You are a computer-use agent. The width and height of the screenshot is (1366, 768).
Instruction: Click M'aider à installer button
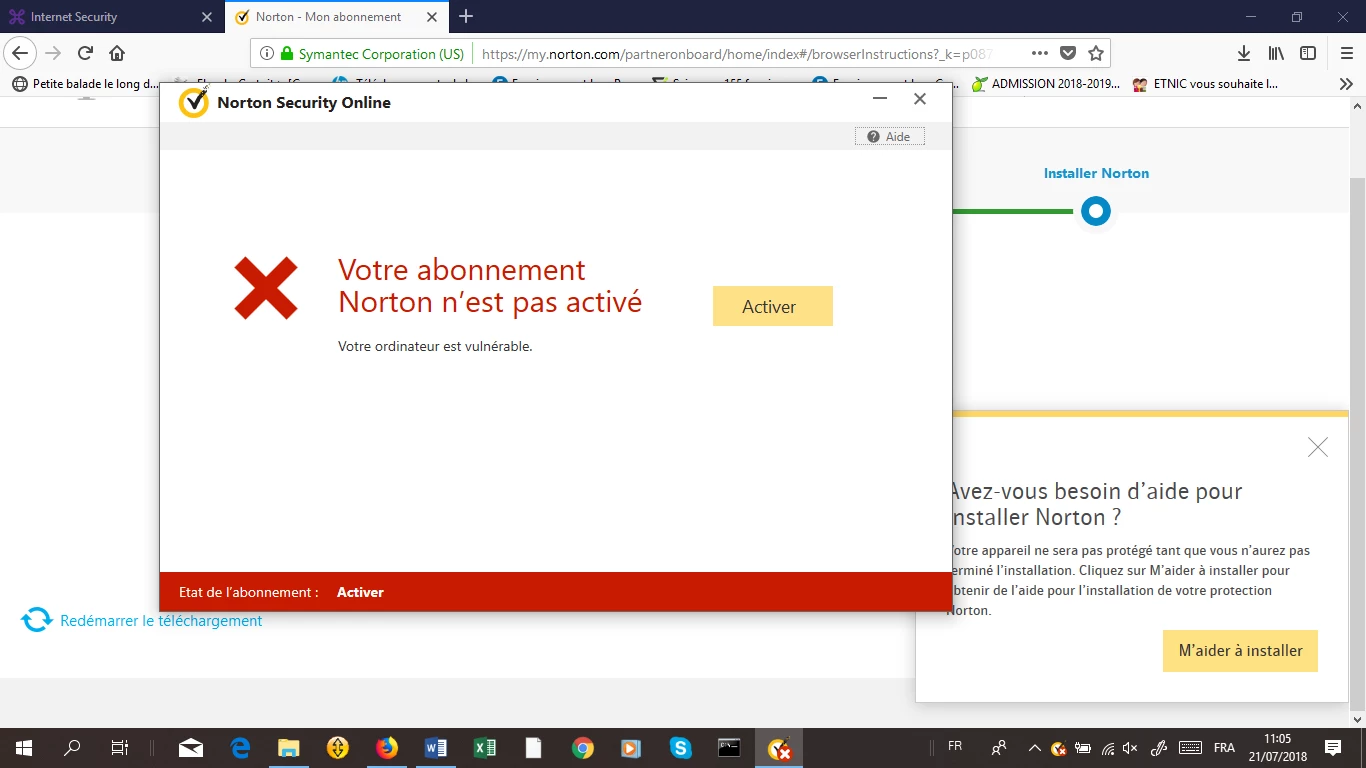pos(1240,650)
